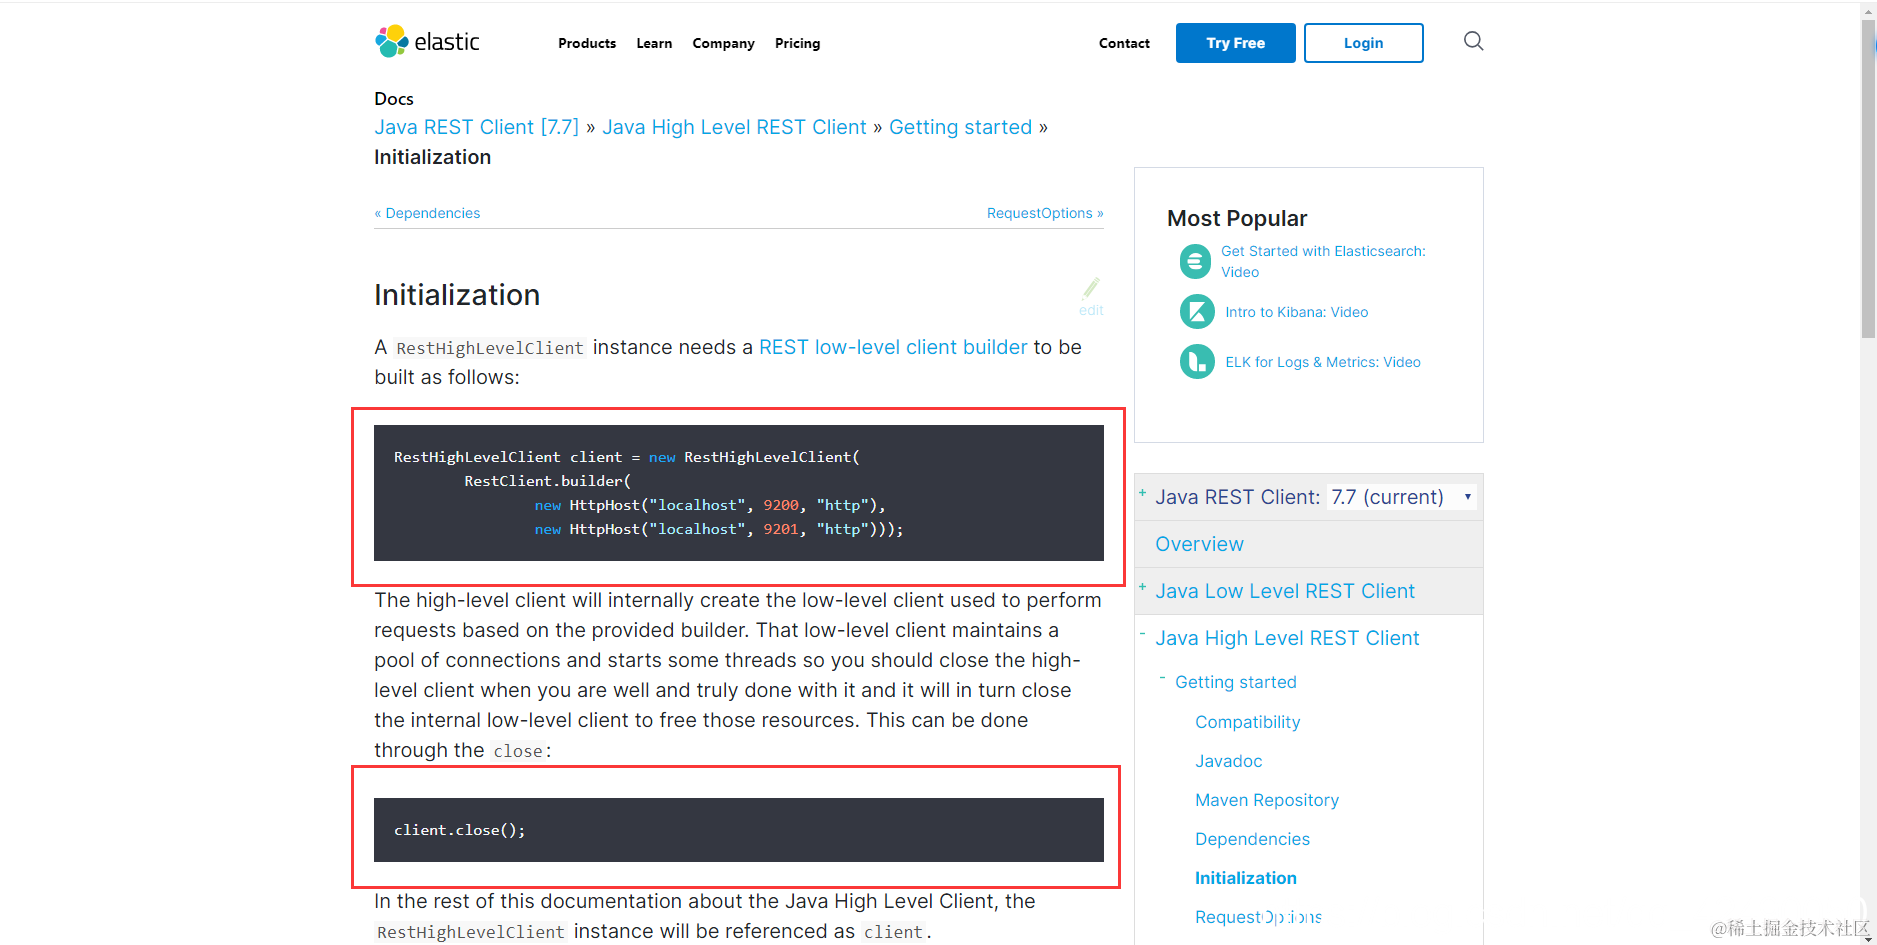Open the Company menu
Viewport: 1877px width, 945px height.
[723, 43]
